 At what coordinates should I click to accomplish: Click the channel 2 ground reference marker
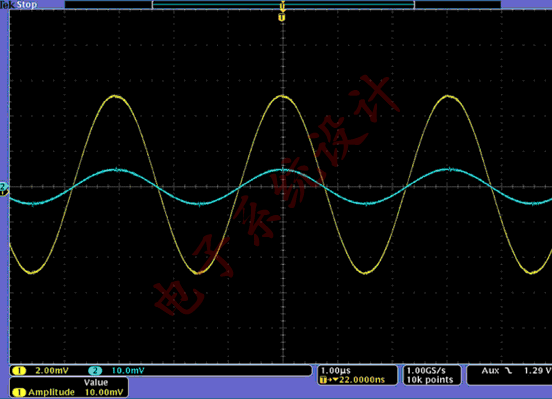click(x=3, y=186)
